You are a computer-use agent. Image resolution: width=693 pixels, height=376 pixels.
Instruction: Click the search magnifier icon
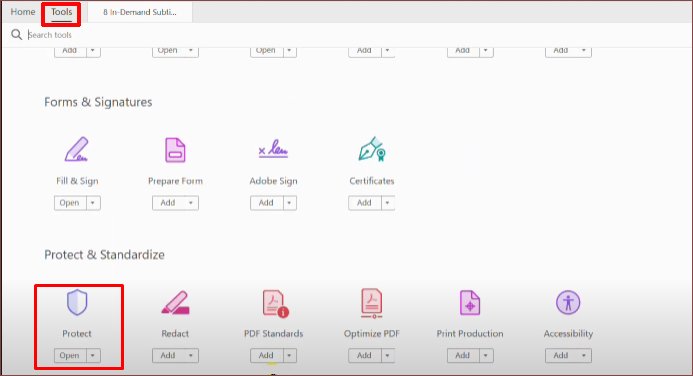(x=16, y=34)
